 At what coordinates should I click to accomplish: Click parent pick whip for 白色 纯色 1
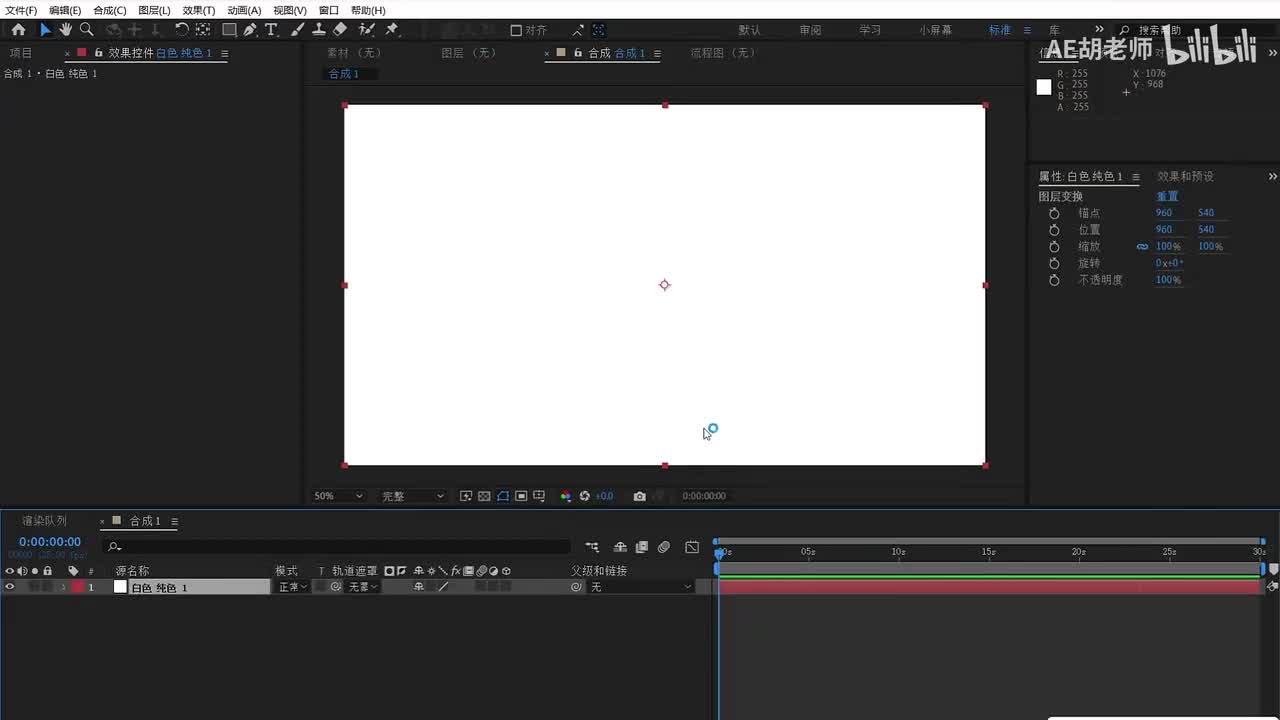point(576,587)
